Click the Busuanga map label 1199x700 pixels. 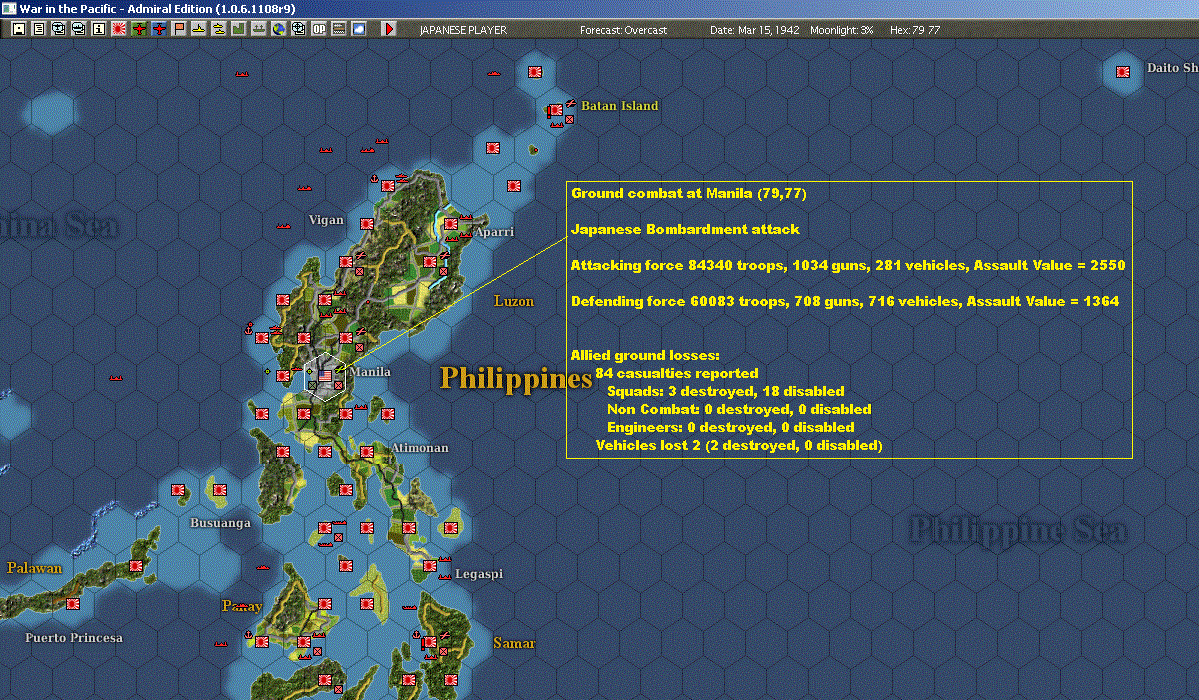[220, 523]
